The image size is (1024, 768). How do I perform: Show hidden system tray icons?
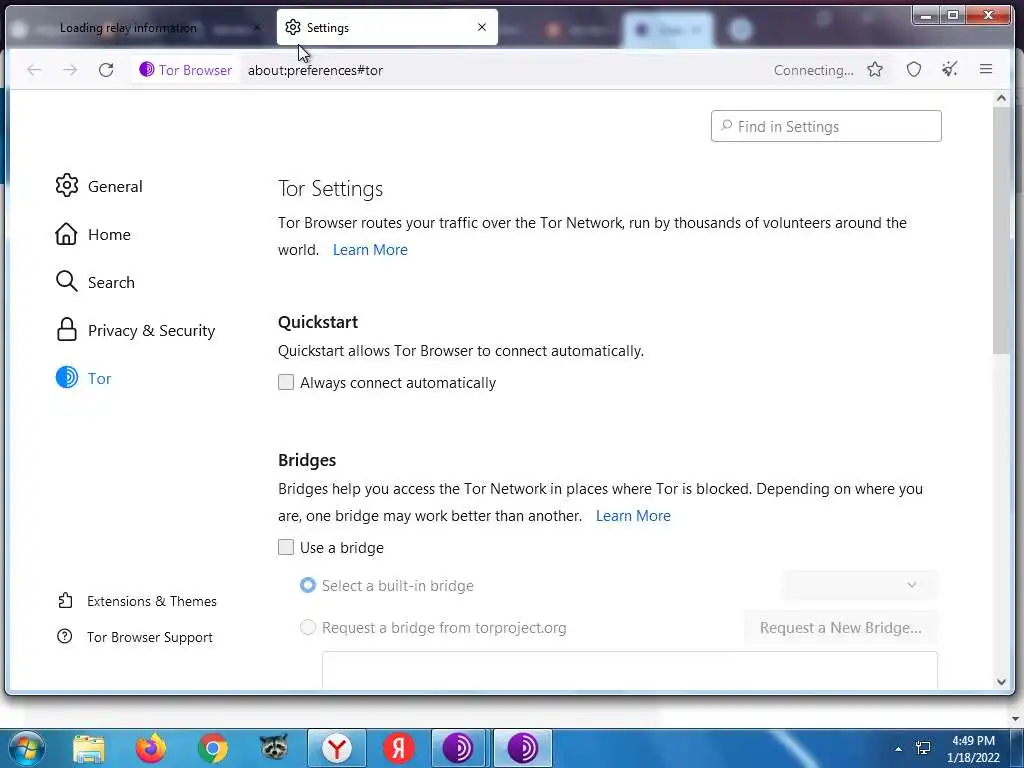(x=899, y=749)
